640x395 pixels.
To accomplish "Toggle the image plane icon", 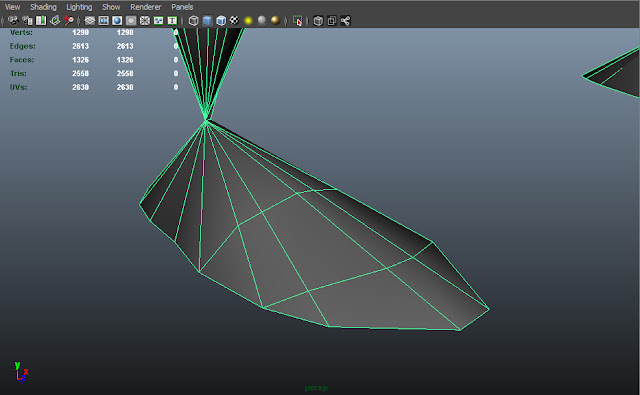I will click(x=55, y=20).
